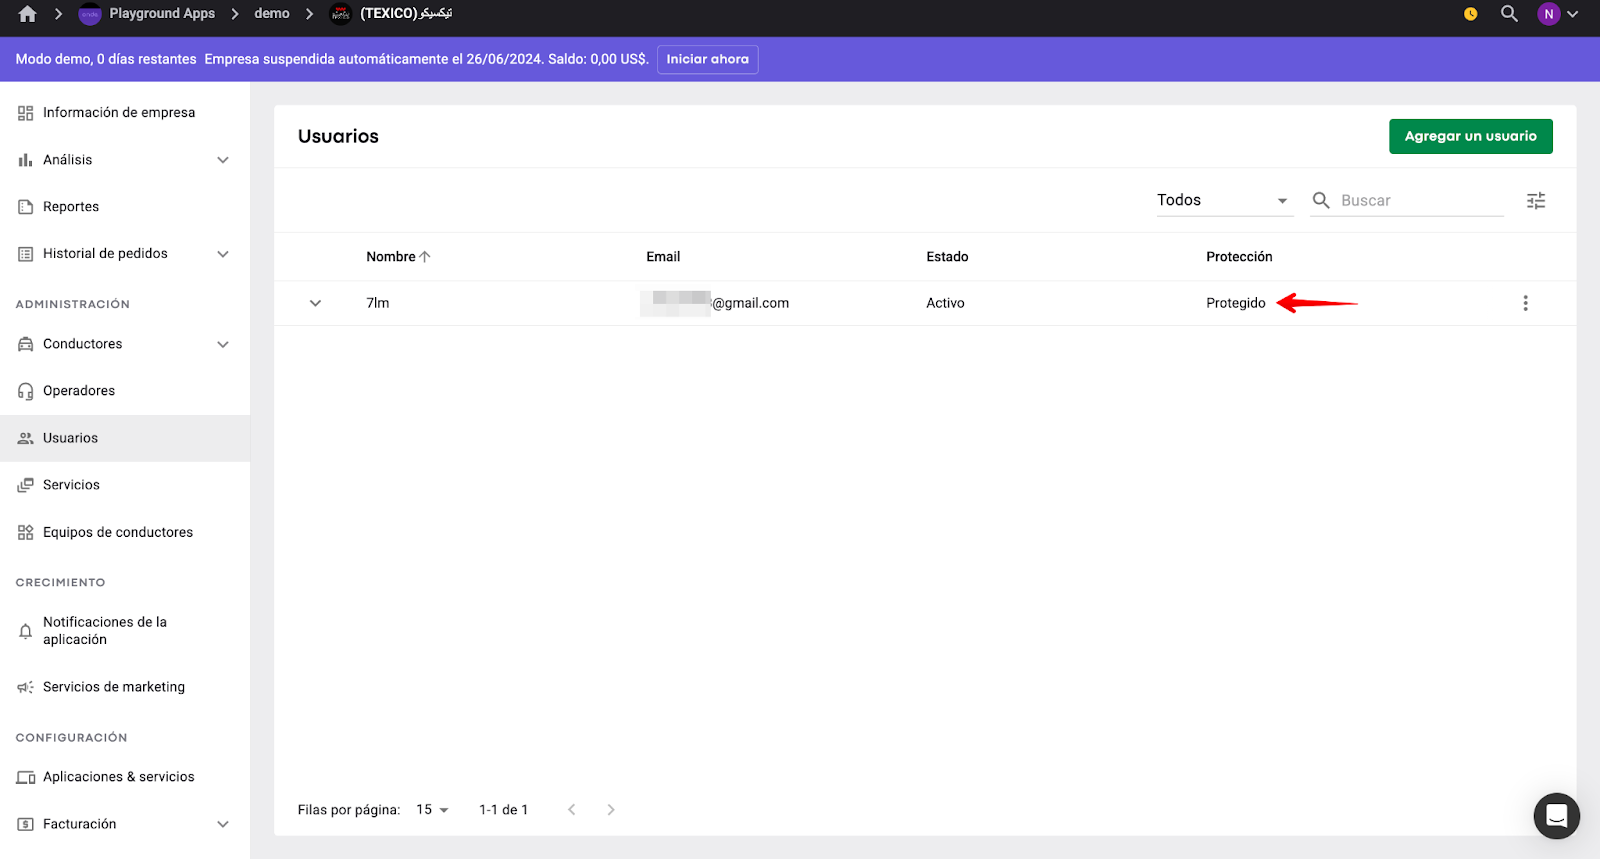Sort by Estado column header
Screen dimensions: 1600x859
click(947, 257)
